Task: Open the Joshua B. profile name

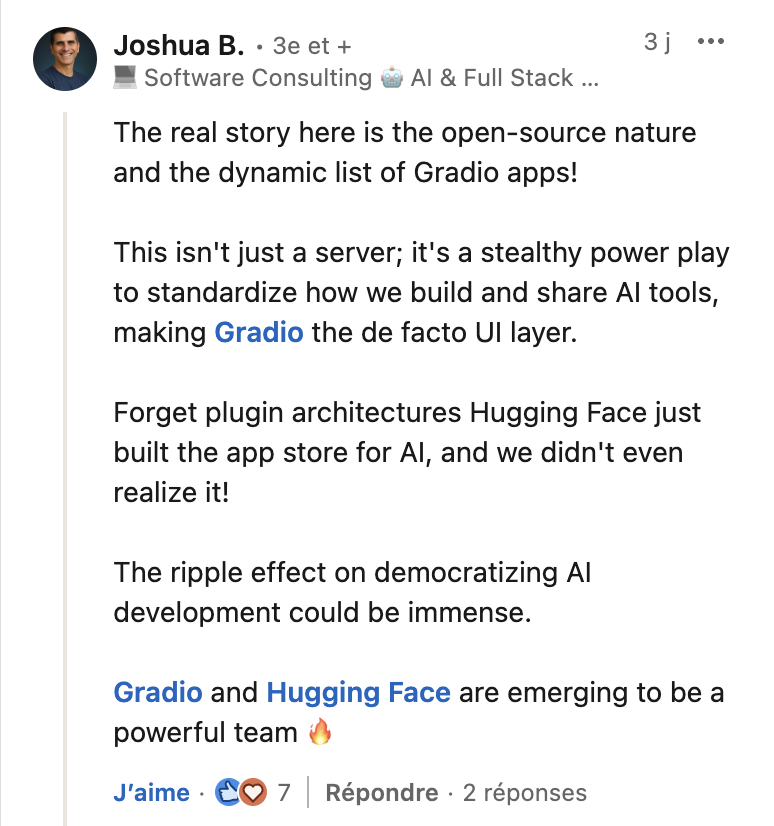Action: pyautogui.click(x=178, y=45)
